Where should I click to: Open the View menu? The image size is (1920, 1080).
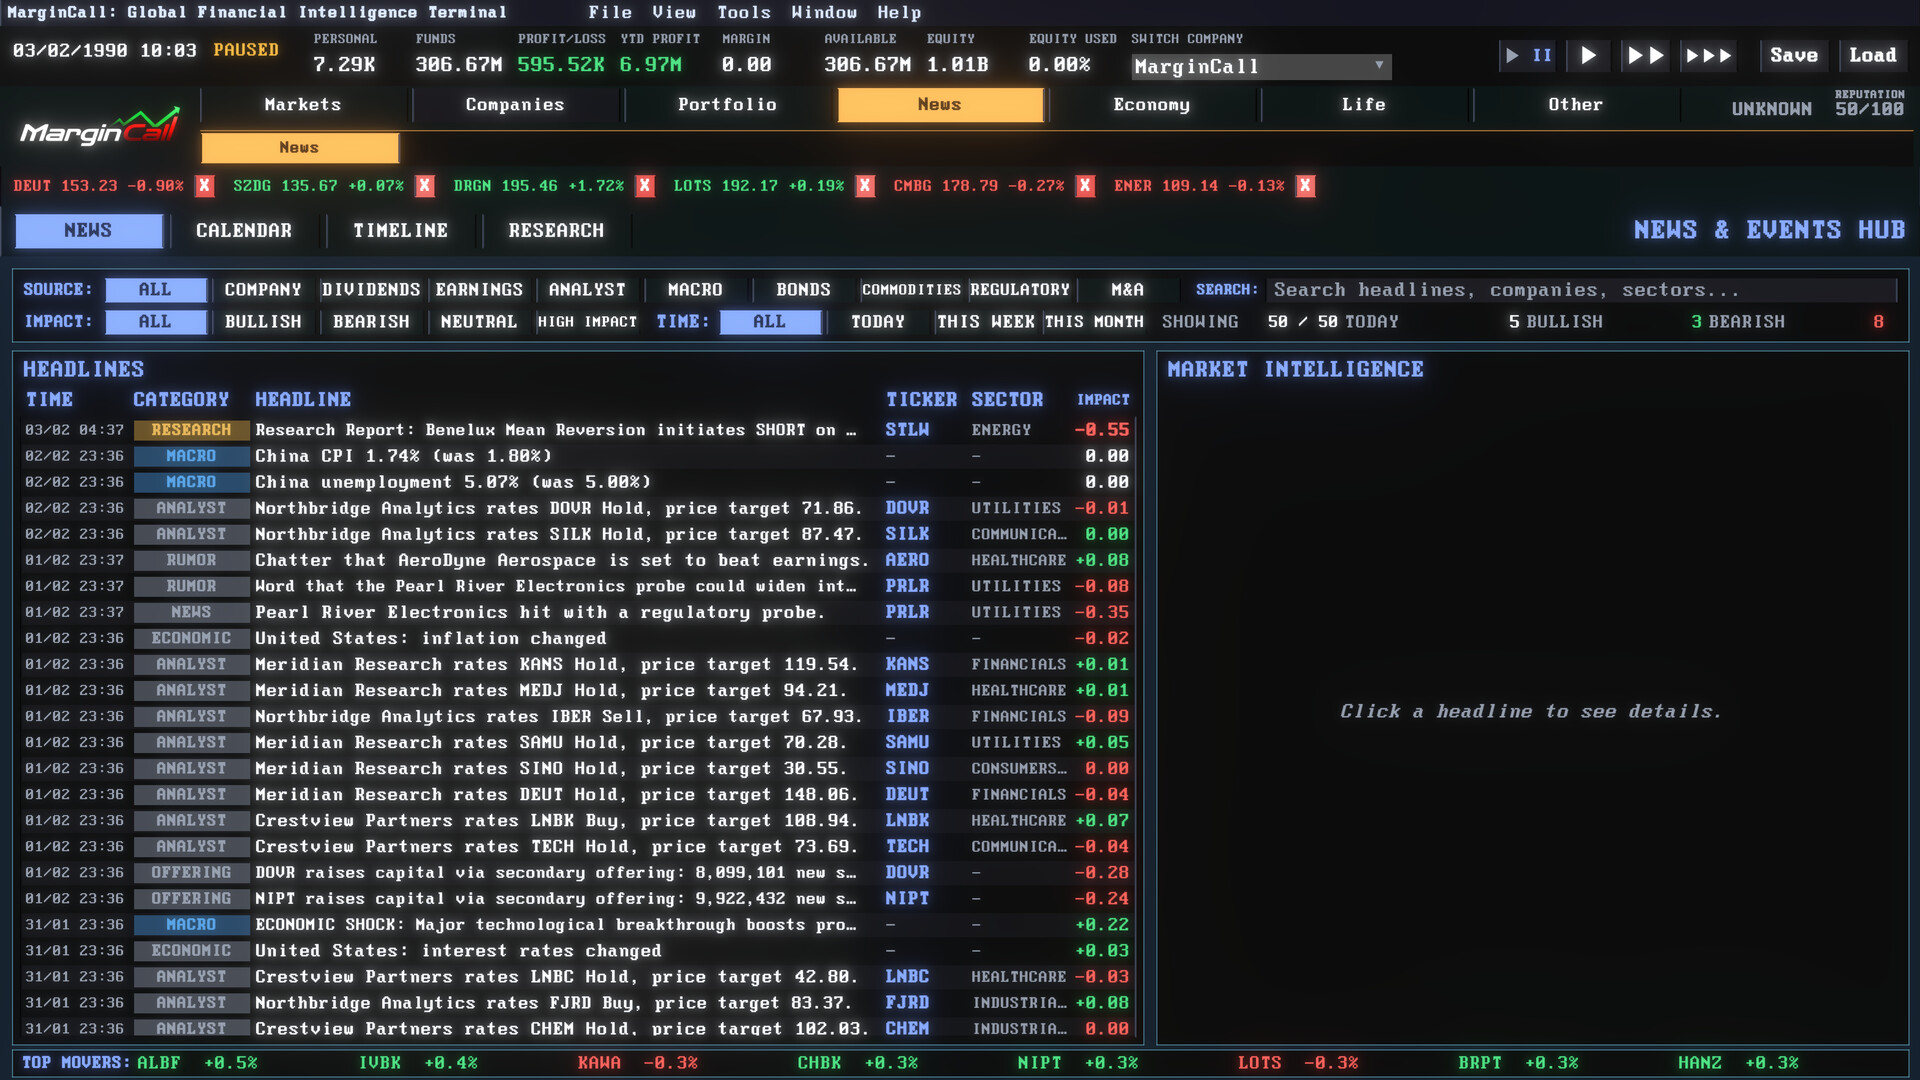pos(674,12)
